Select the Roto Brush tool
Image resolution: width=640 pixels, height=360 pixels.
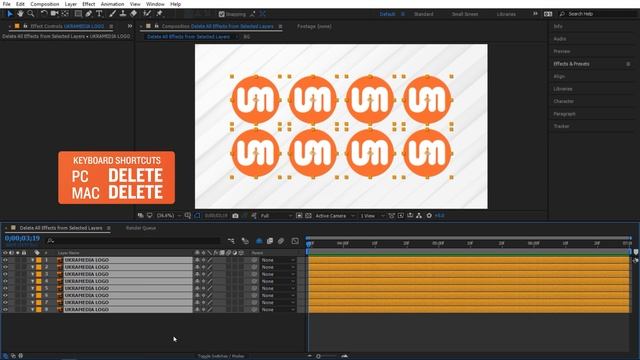click(147, 13)
